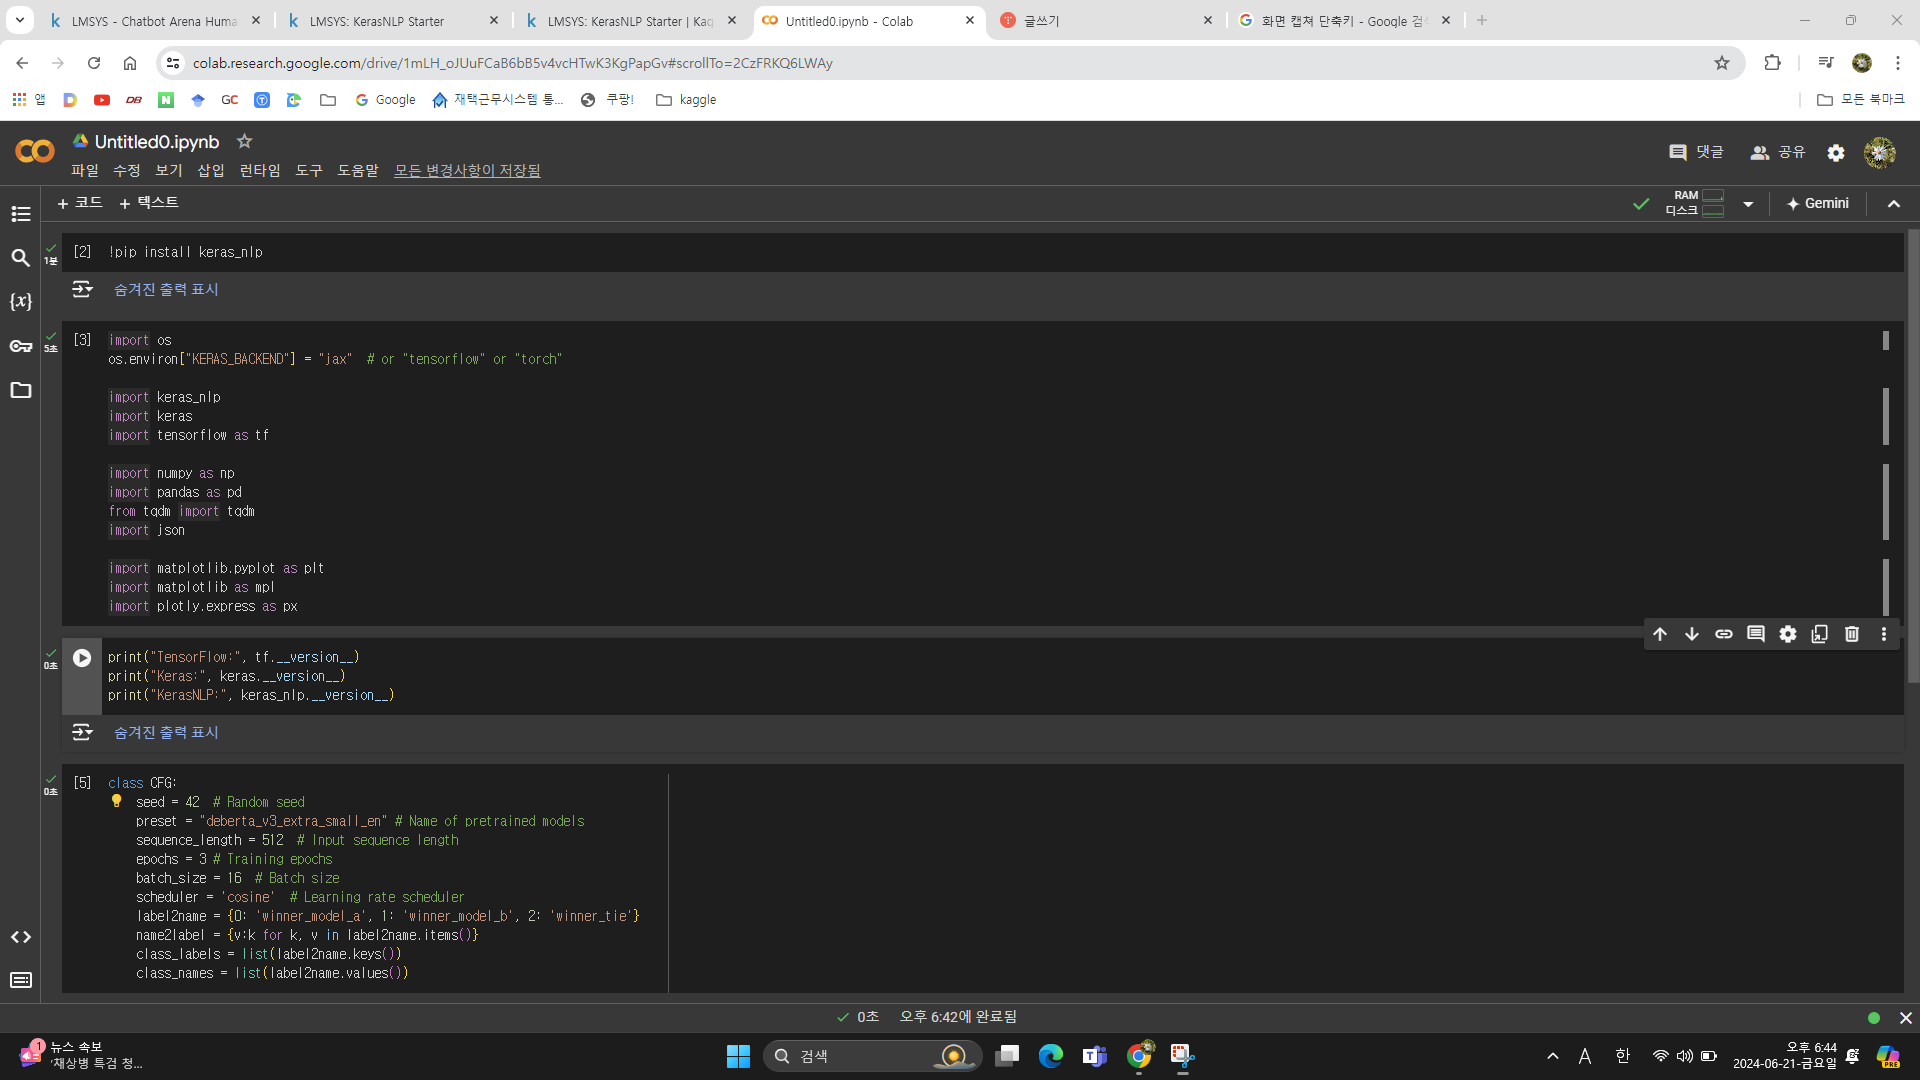This screenshot has width=1920, height=1080.
Task: Toggle hidden output of pip install cell
Action: 166,289
